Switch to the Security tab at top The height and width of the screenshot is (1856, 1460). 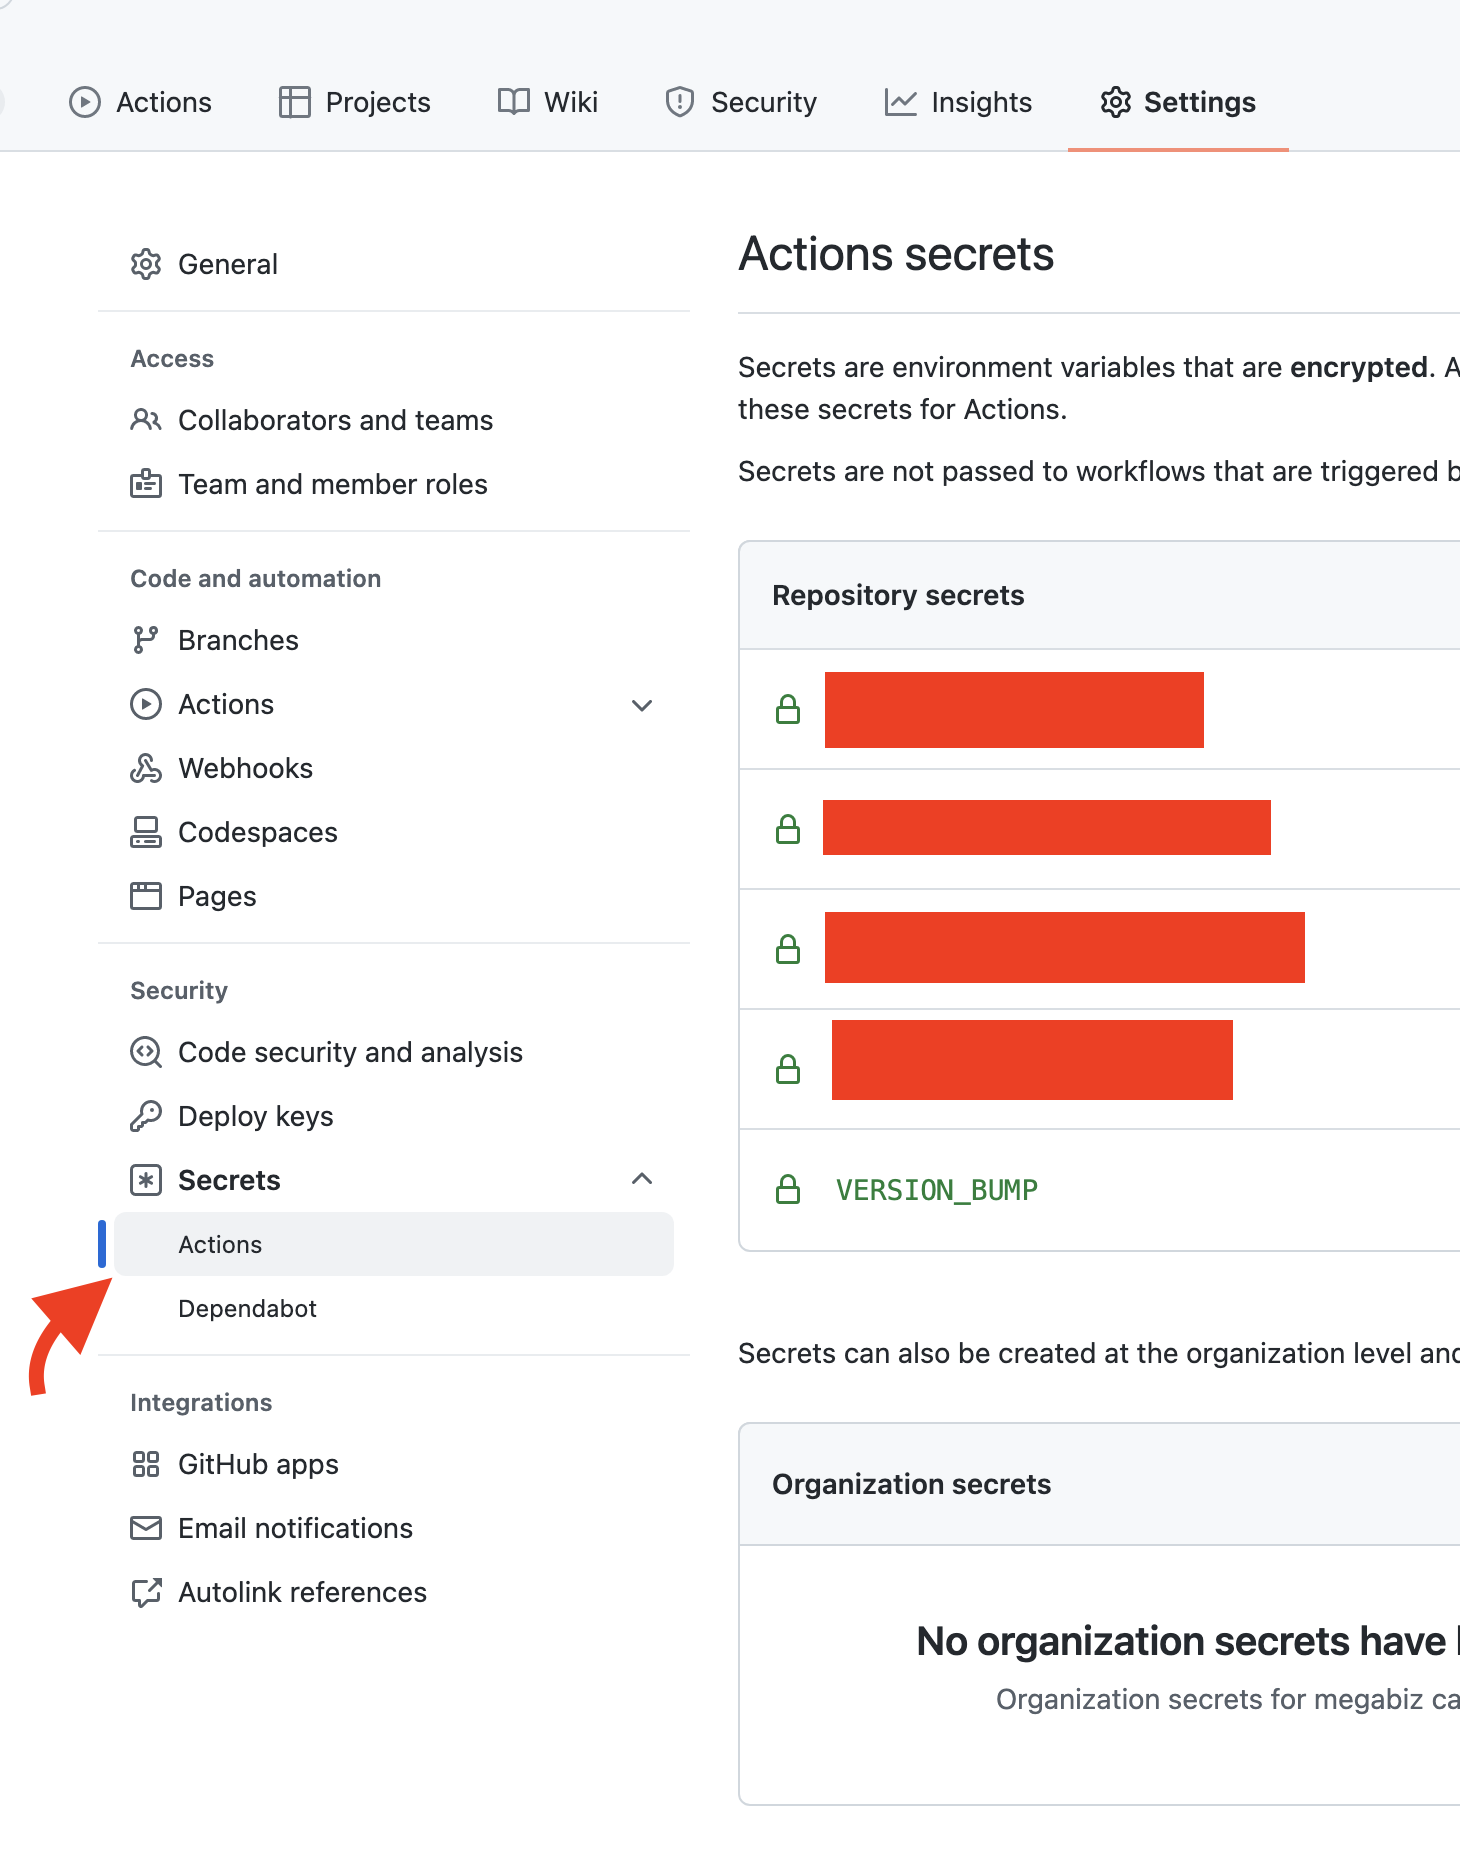click(741, 102)
